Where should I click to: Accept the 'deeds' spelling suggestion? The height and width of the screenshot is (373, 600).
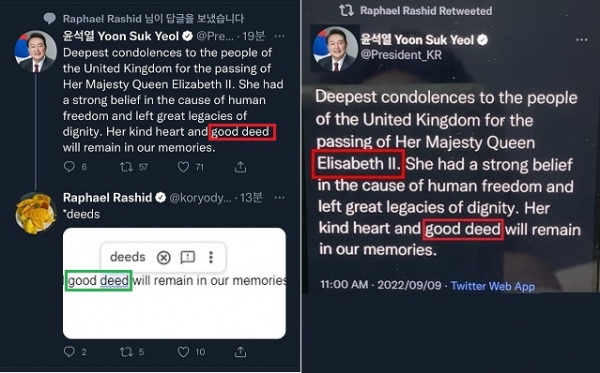tap(127, 257)
